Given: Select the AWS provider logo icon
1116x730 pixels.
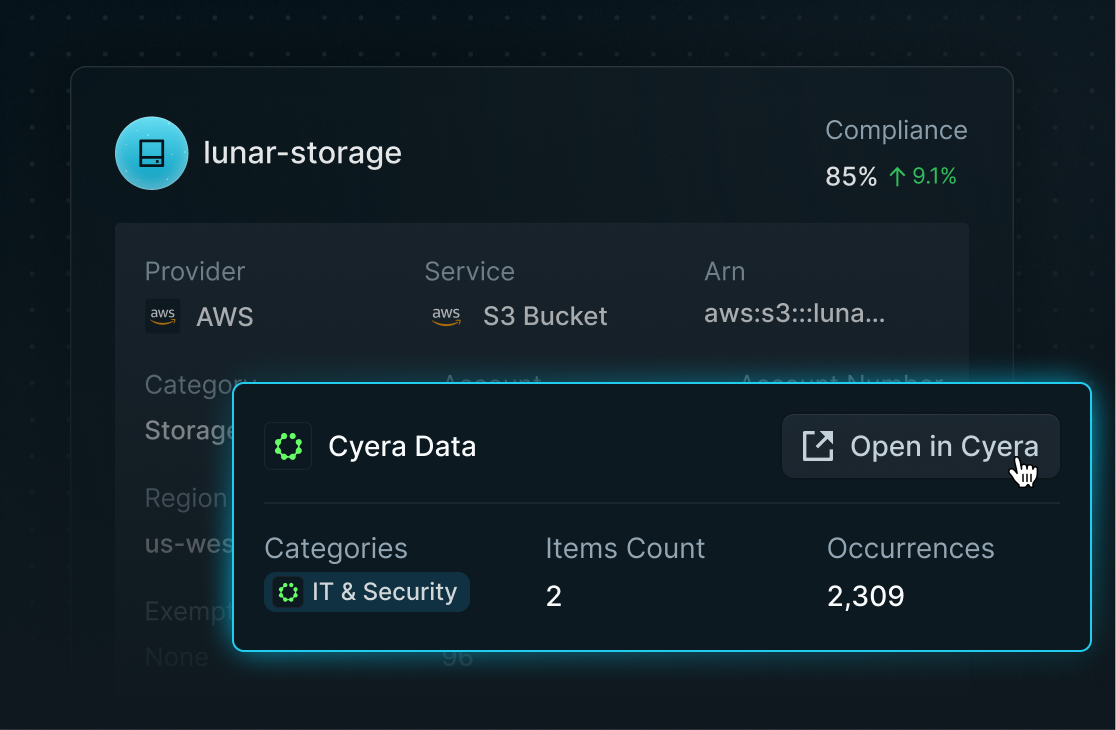Looking at the screenshot, I should [x=162, y=316].
